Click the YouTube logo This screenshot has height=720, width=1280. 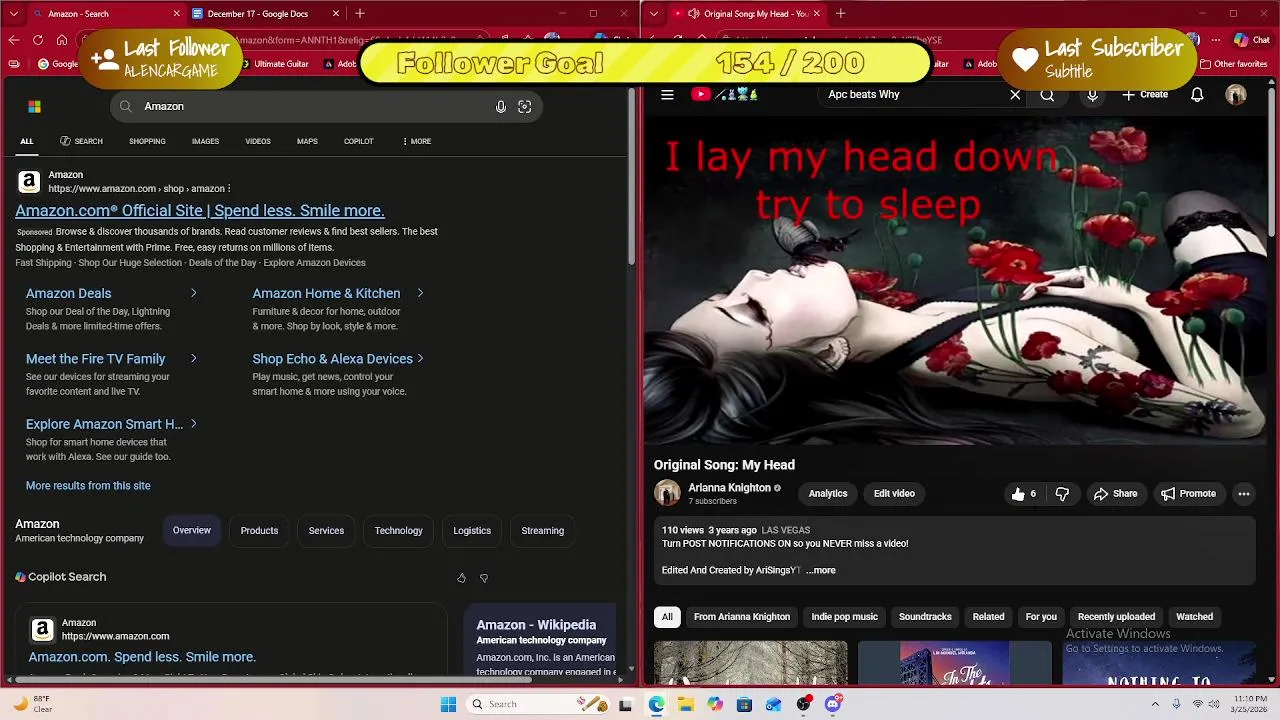click(x=725, y=95)
